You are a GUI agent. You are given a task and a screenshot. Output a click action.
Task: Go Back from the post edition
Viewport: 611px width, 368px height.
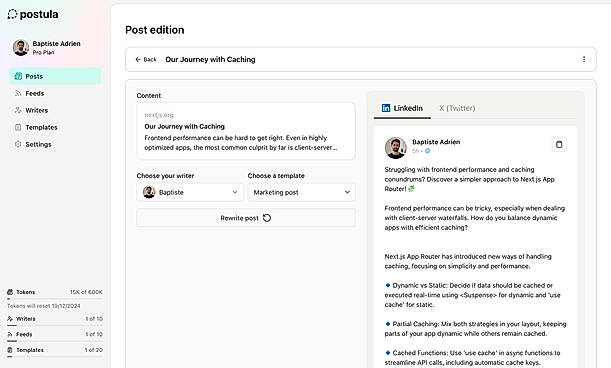tap(146, 59)
